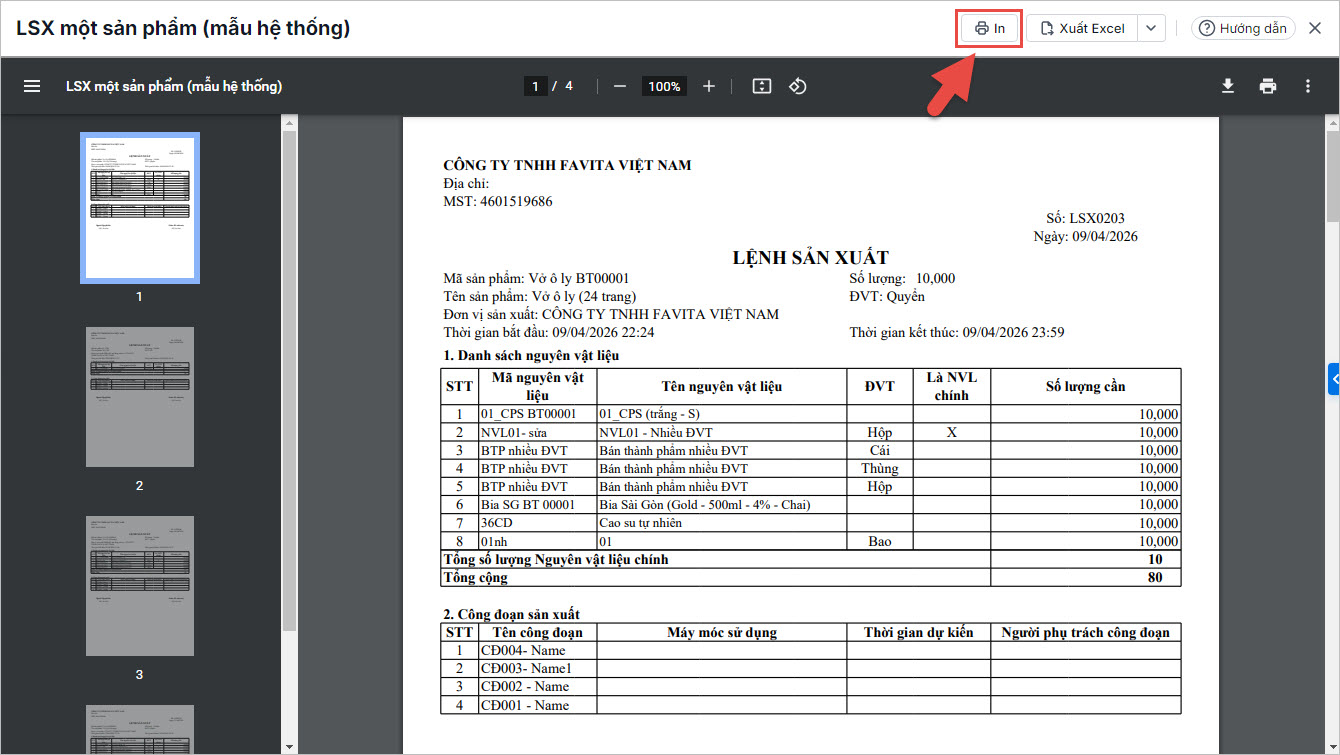Screen dimensions: 1340x755
Task: Click the Thùng unit cell
Action: click(880, 468)
